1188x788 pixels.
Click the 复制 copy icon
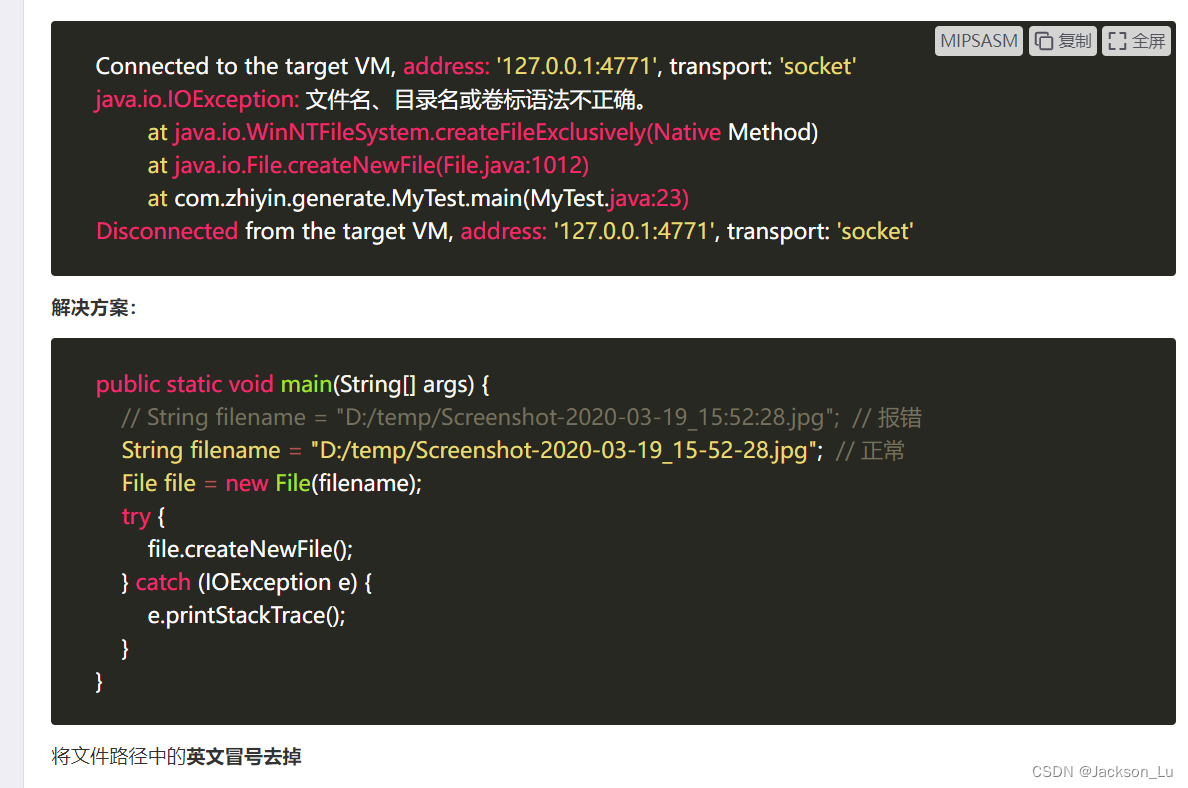tap(1062, 40)
